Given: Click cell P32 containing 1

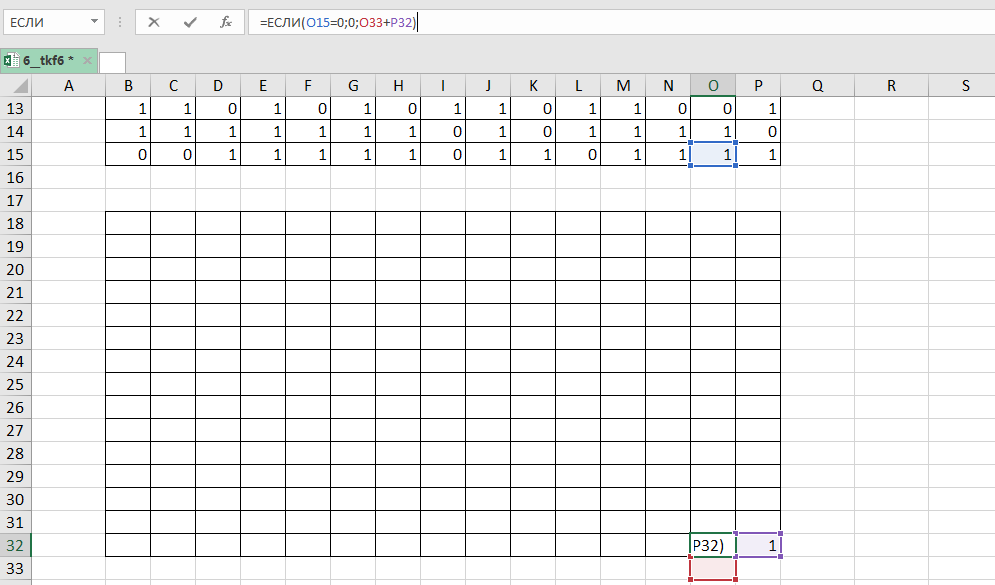Looking at the screenshot, I should click(758, 545).
